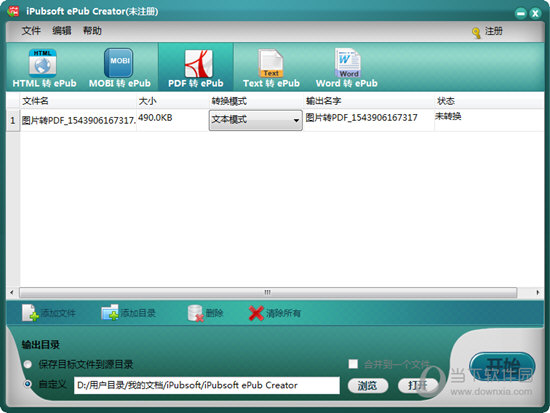The height and width of the screenshot is (413, 550).
Task: Click the 添加文件 add file icon
Action: [30, 313]
